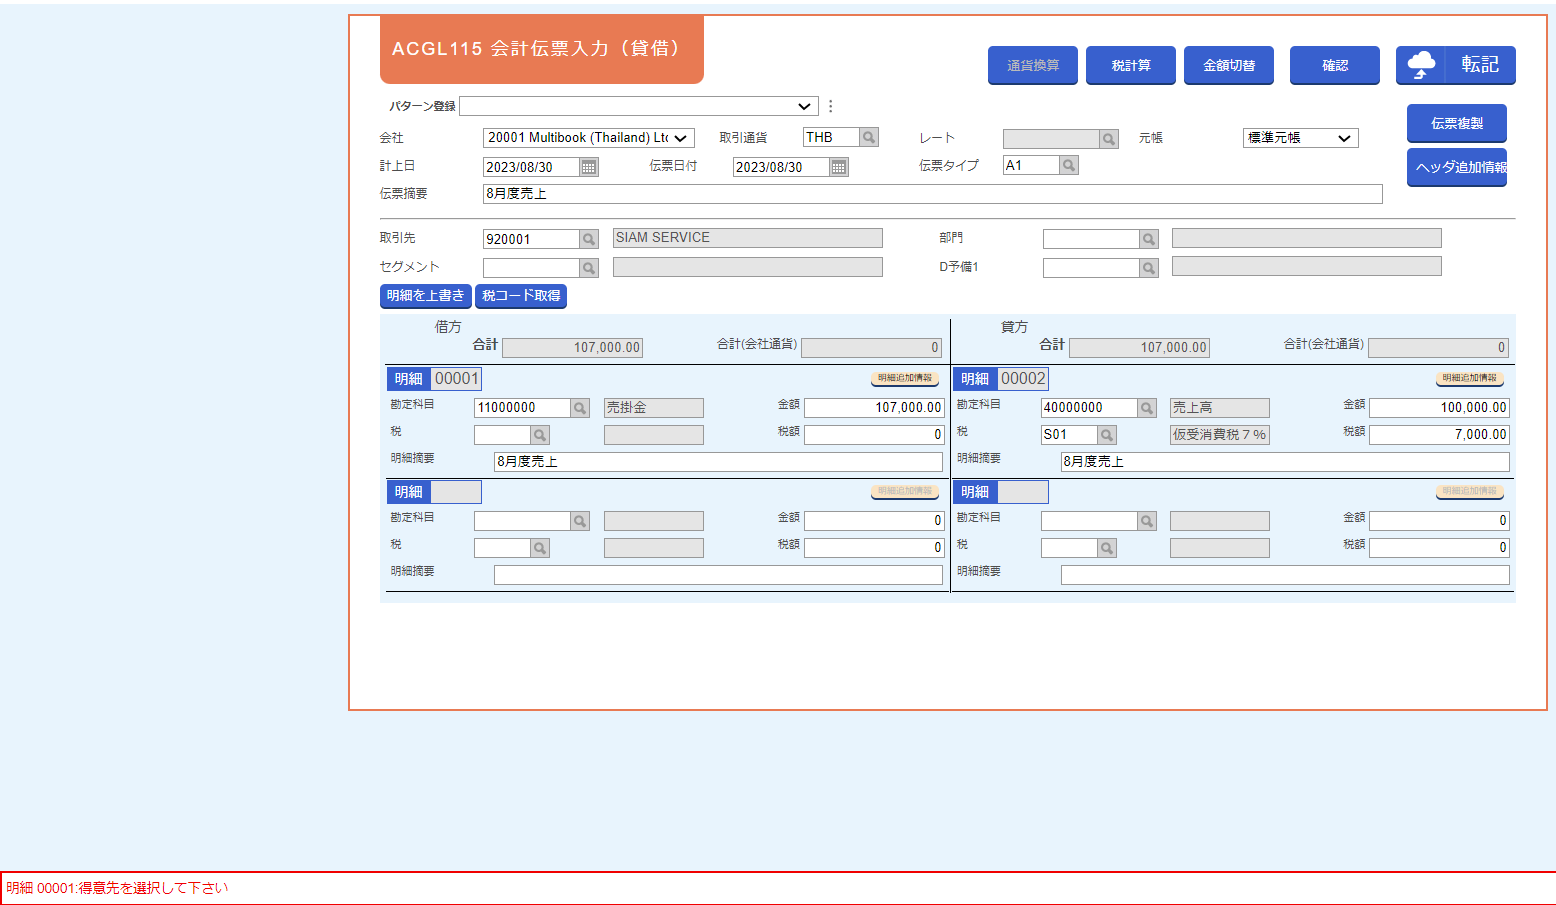Click the セグメント lookup icon
The width and height of the screenshot is (1556, 905).
(589, 268)
